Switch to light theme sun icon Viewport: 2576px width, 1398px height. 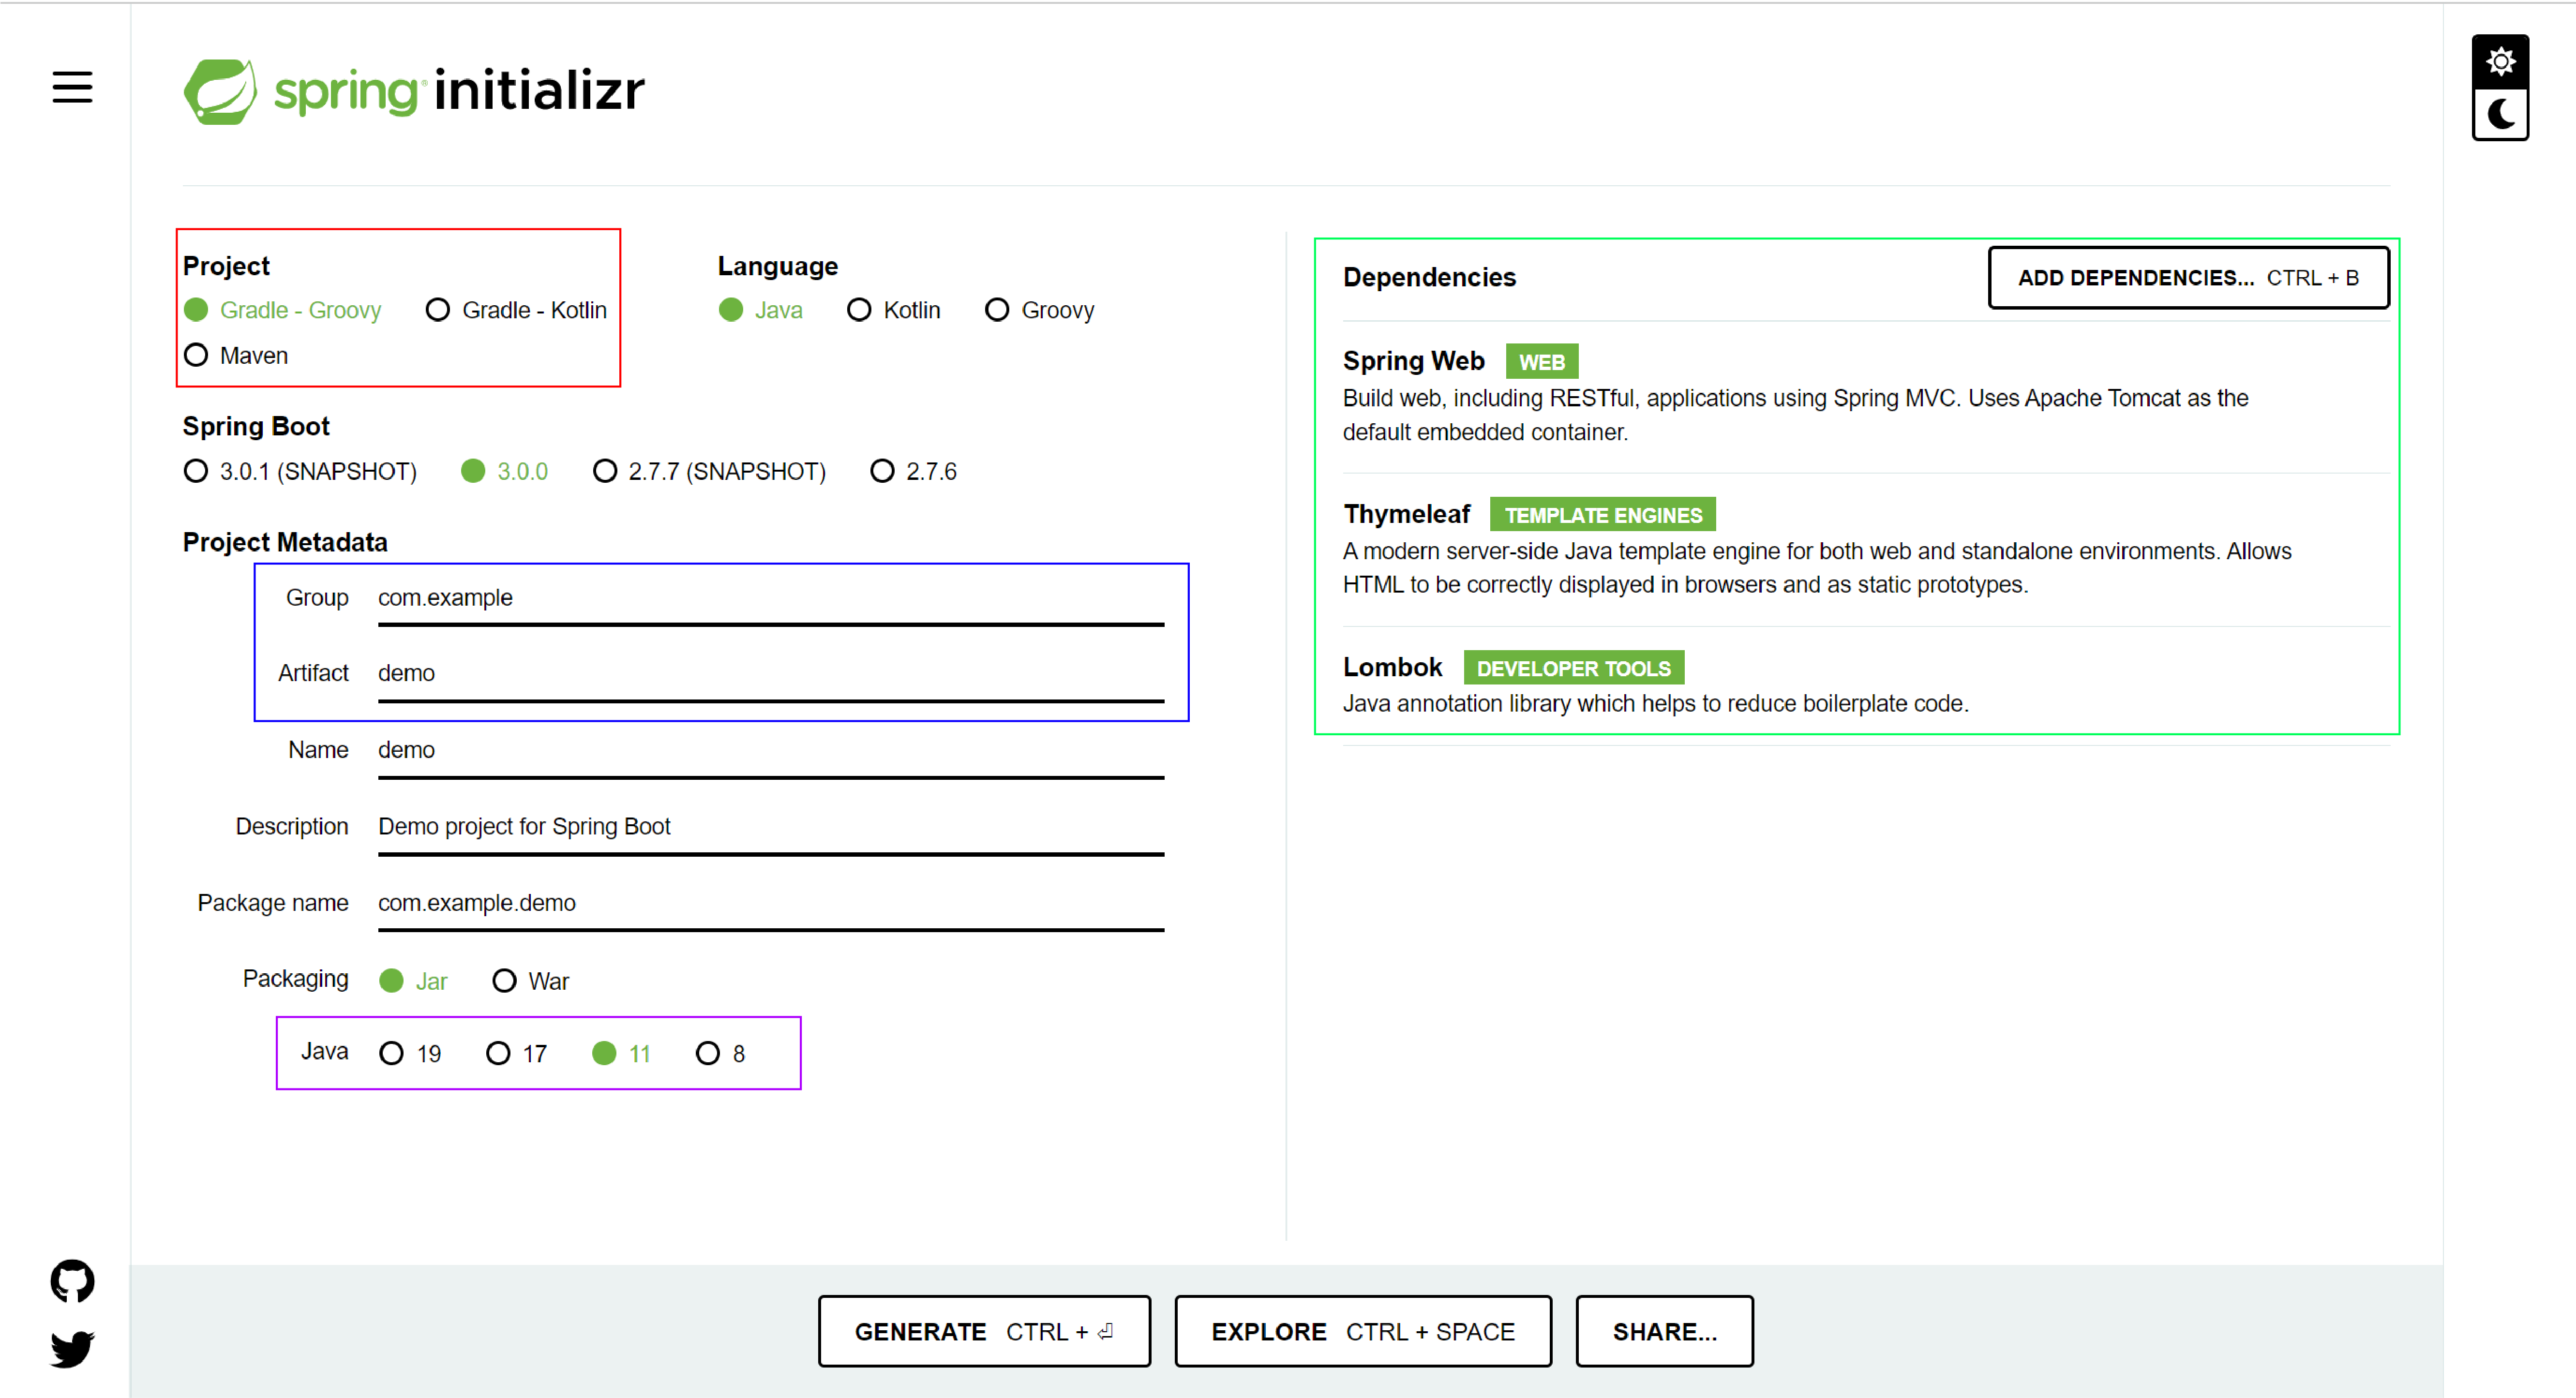[2500, 61]
